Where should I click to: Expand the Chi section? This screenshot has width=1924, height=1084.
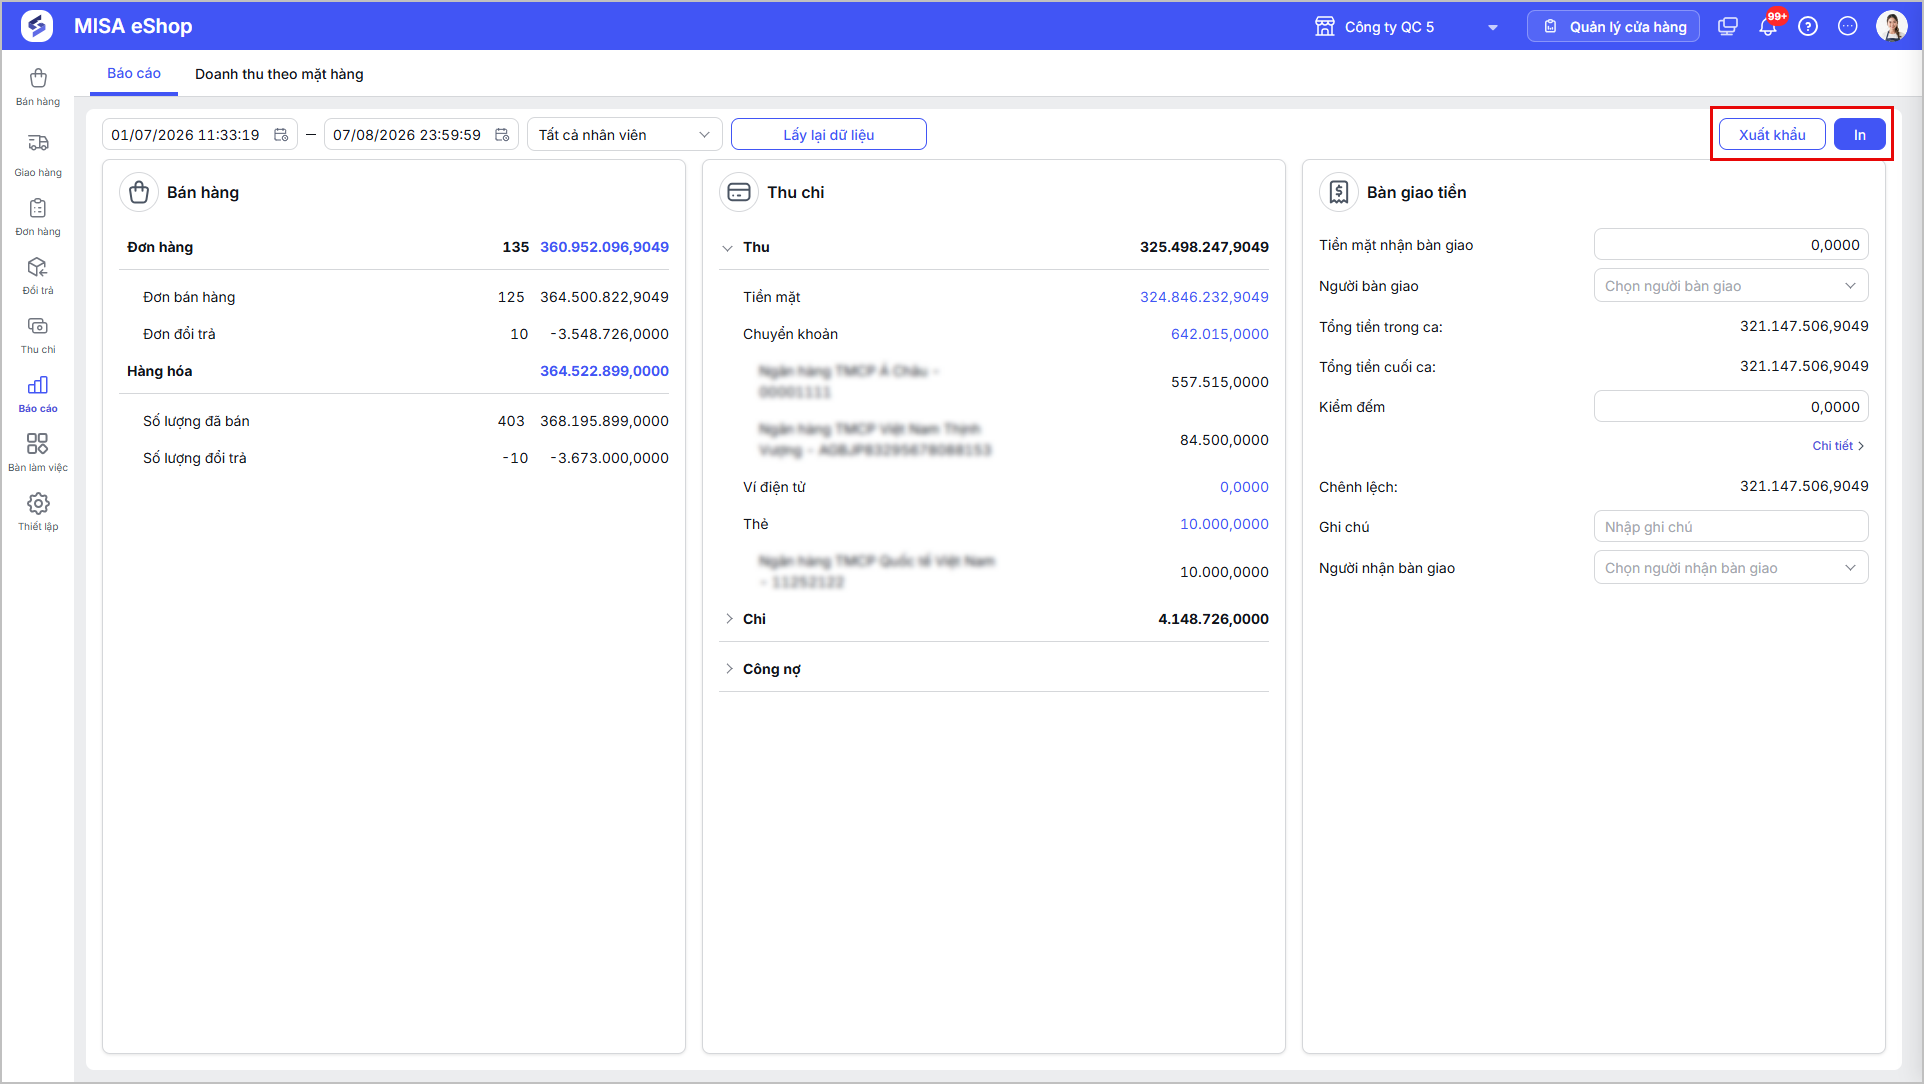729,619
